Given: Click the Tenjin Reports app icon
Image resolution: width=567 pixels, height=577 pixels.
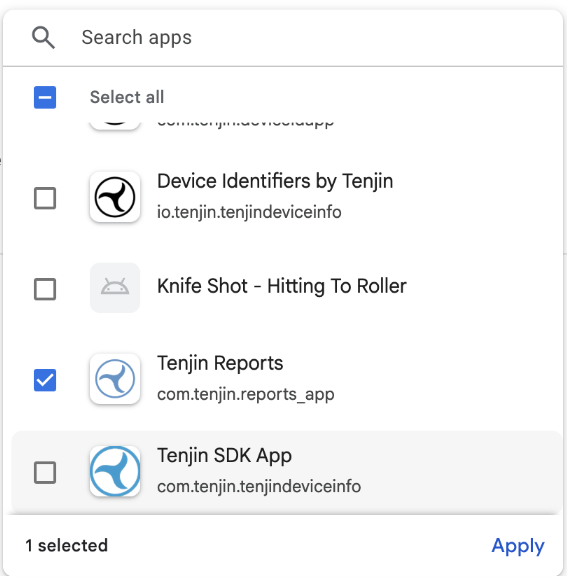Looking at the screenshot, I should click(115, 379).
